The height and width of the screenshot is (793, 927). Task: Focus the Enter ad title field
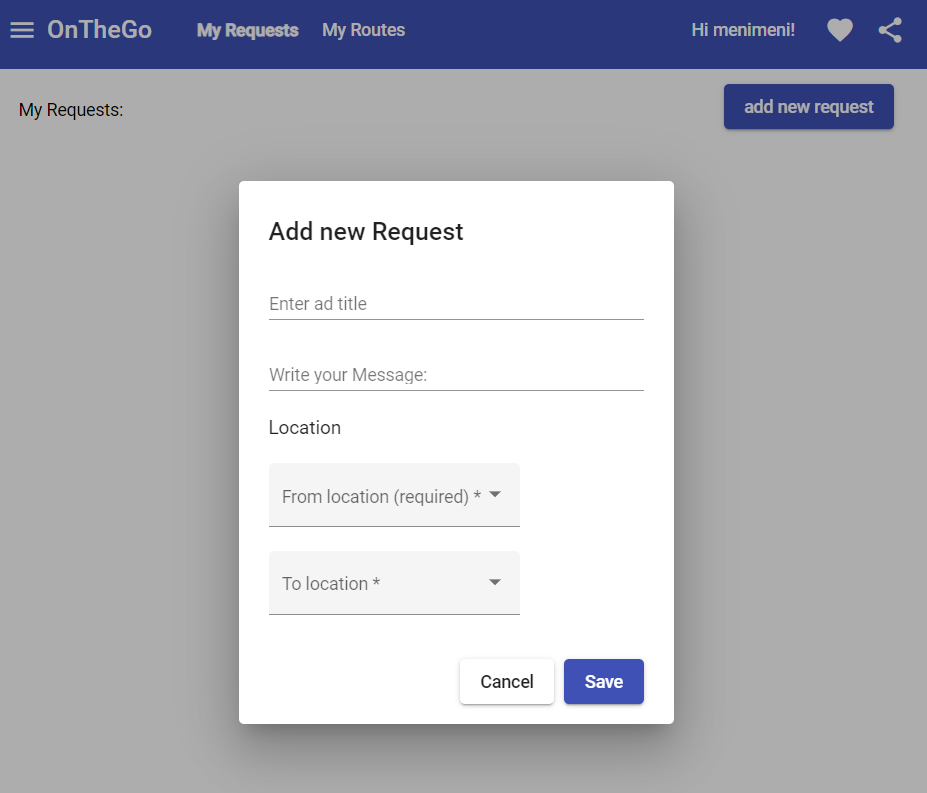click(456, 304)
